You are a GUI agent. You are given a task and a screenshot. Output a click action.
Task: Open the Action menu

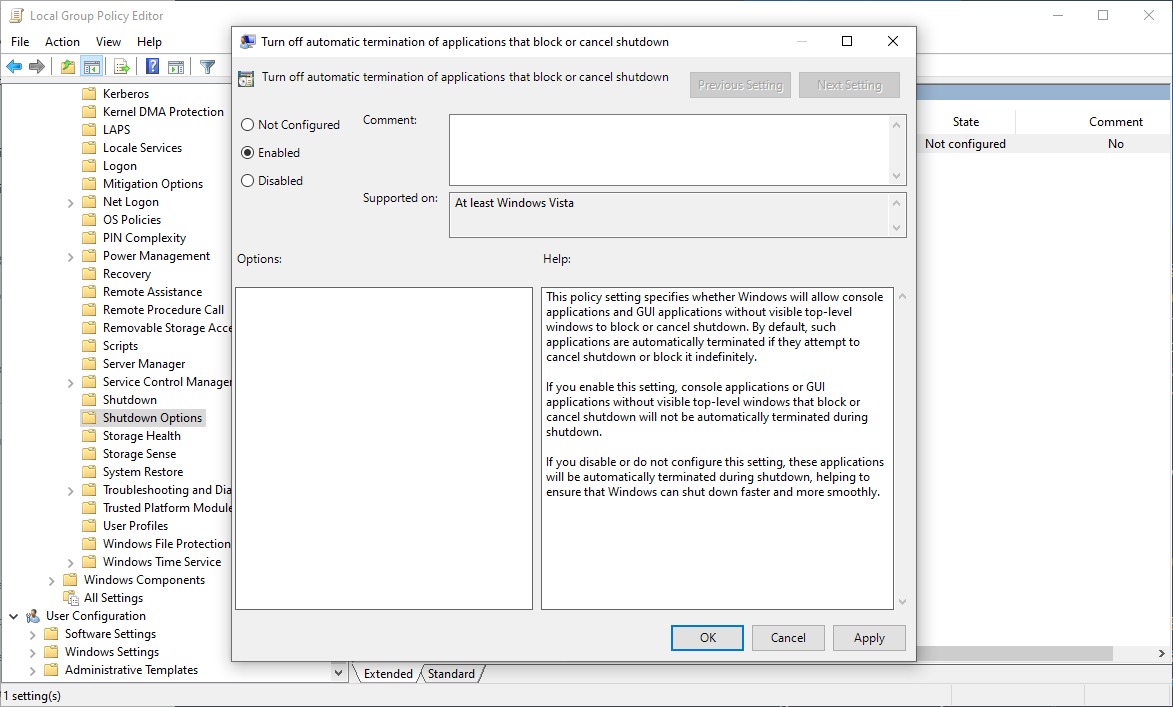coord(62,42)
